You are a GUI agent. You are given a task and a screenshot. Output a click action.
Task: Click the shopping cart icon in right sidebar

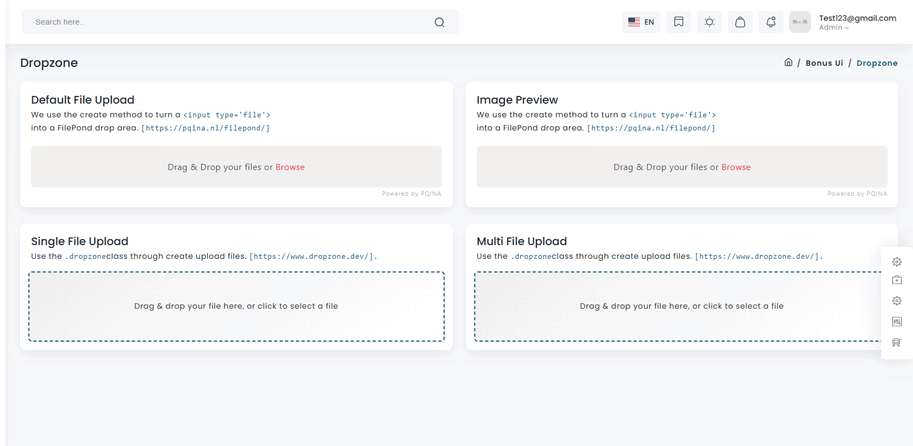(897, 342)
